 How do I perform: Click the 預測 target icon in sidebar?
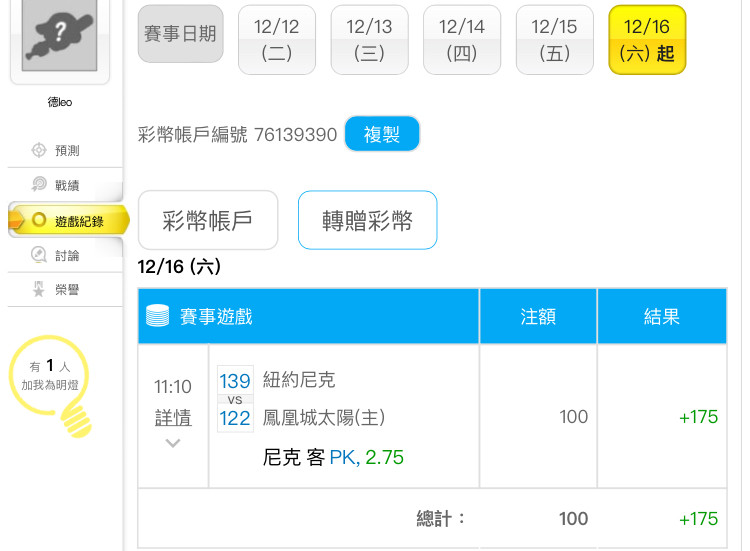pos(39,150)
